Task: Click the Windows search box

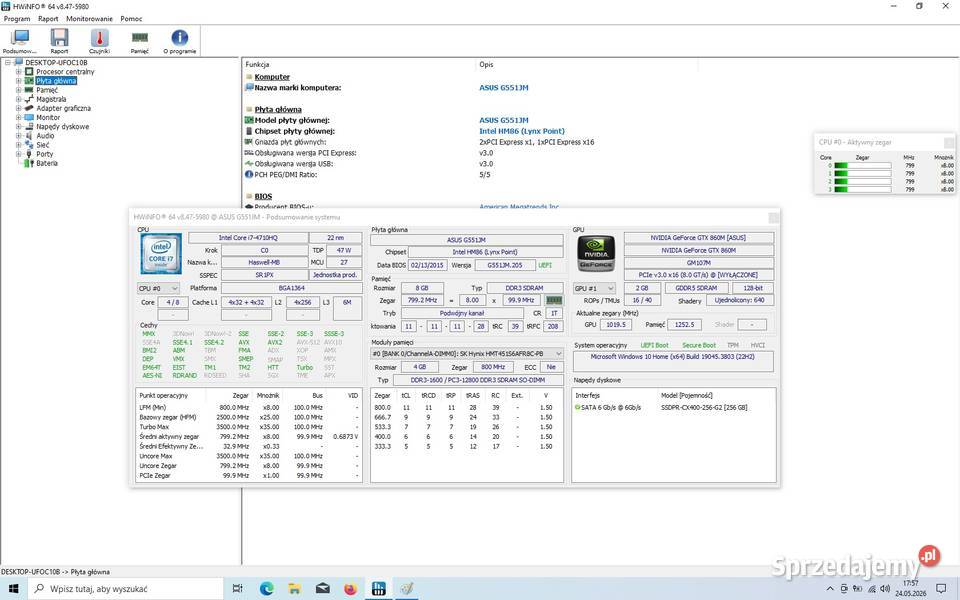Action: [x=126, y=589]
